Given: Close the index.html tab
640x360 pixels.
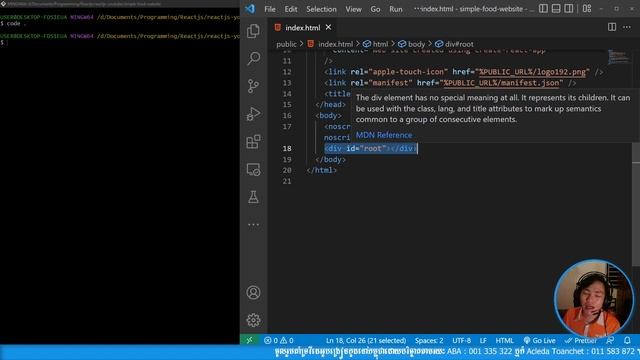Looking at the screenshot, I should coord(329,27).
